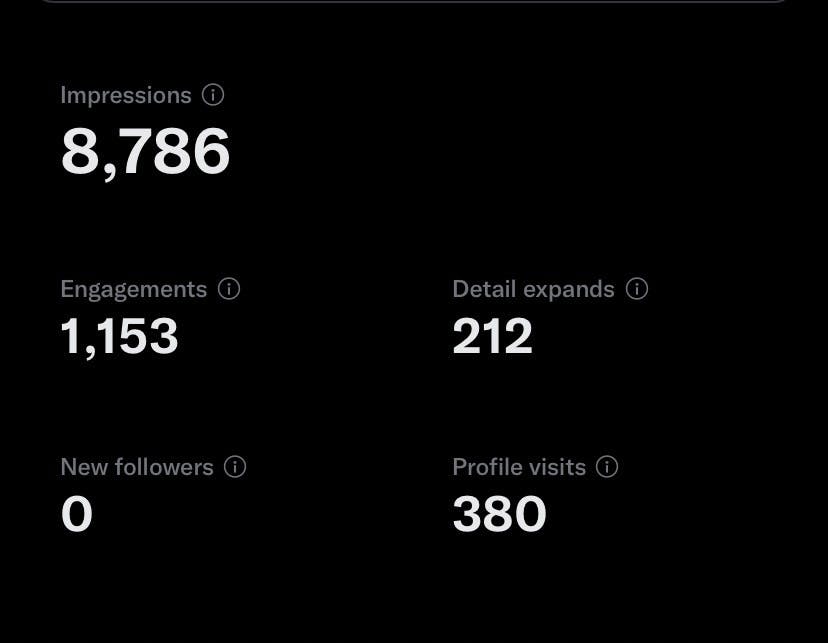
Task: Click the 0 new followers value
Action: point(77,514)
